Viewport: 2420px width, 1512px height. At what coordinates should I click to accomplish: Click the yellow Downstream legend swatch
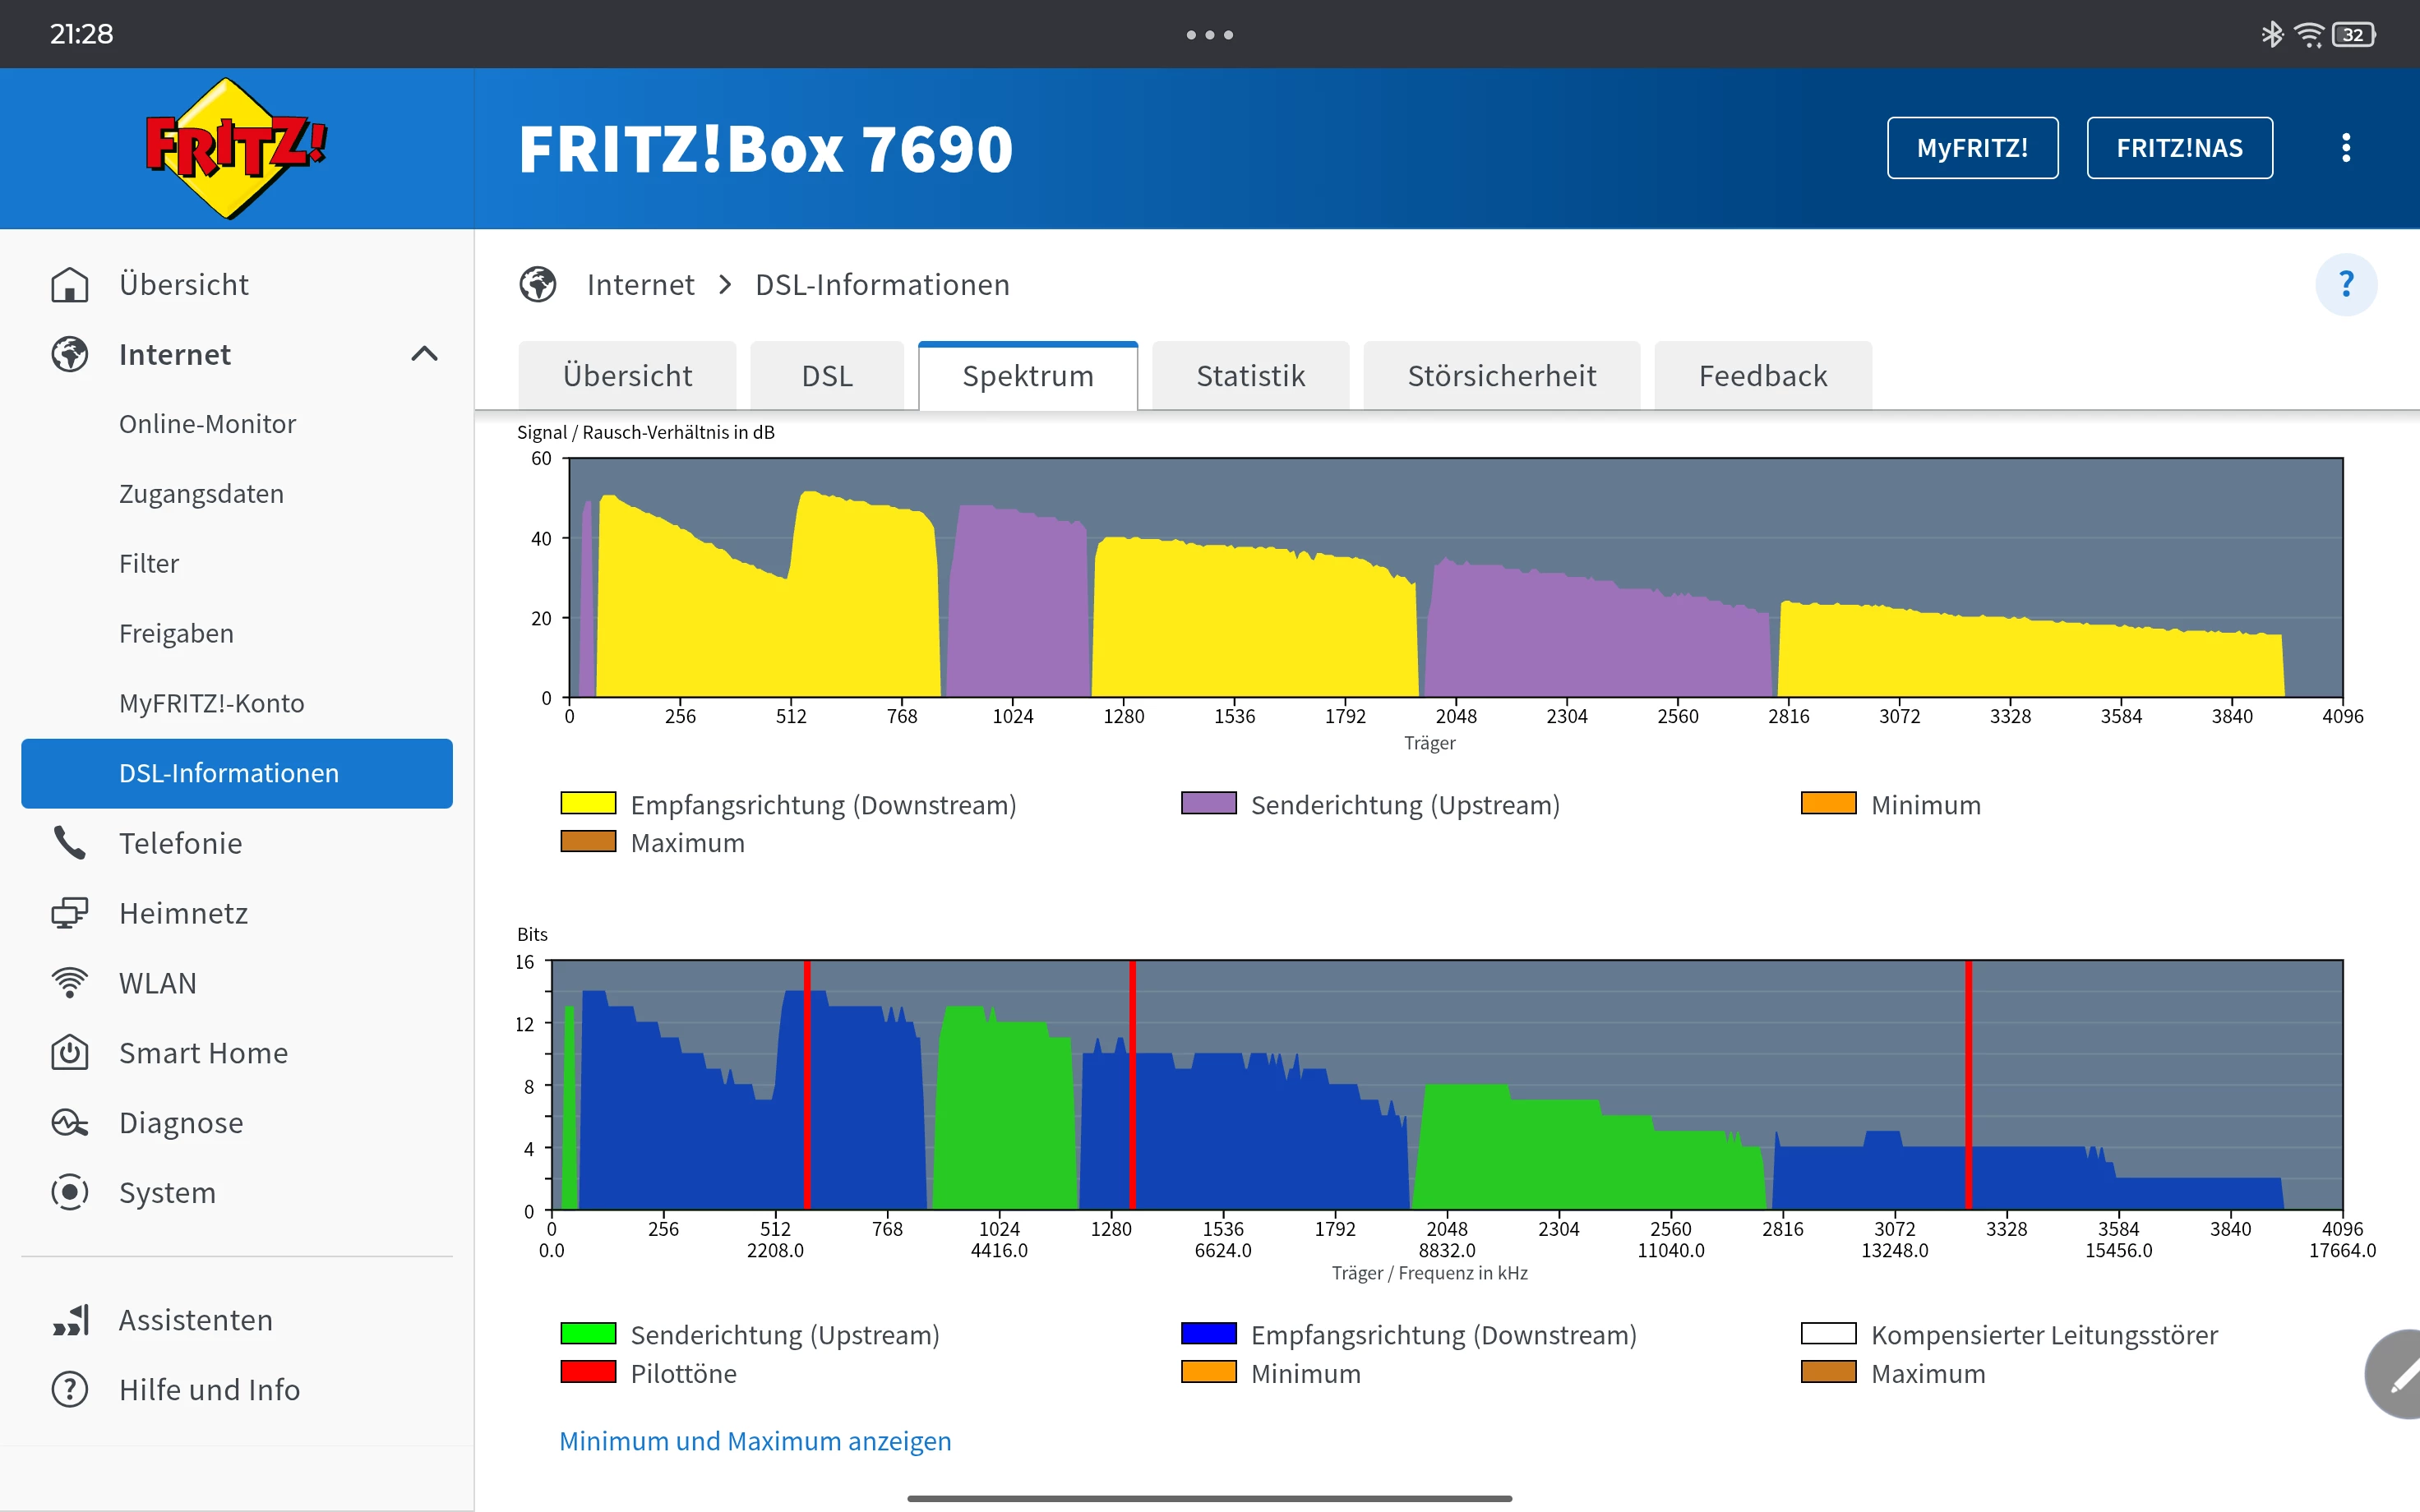pos(588,804)
